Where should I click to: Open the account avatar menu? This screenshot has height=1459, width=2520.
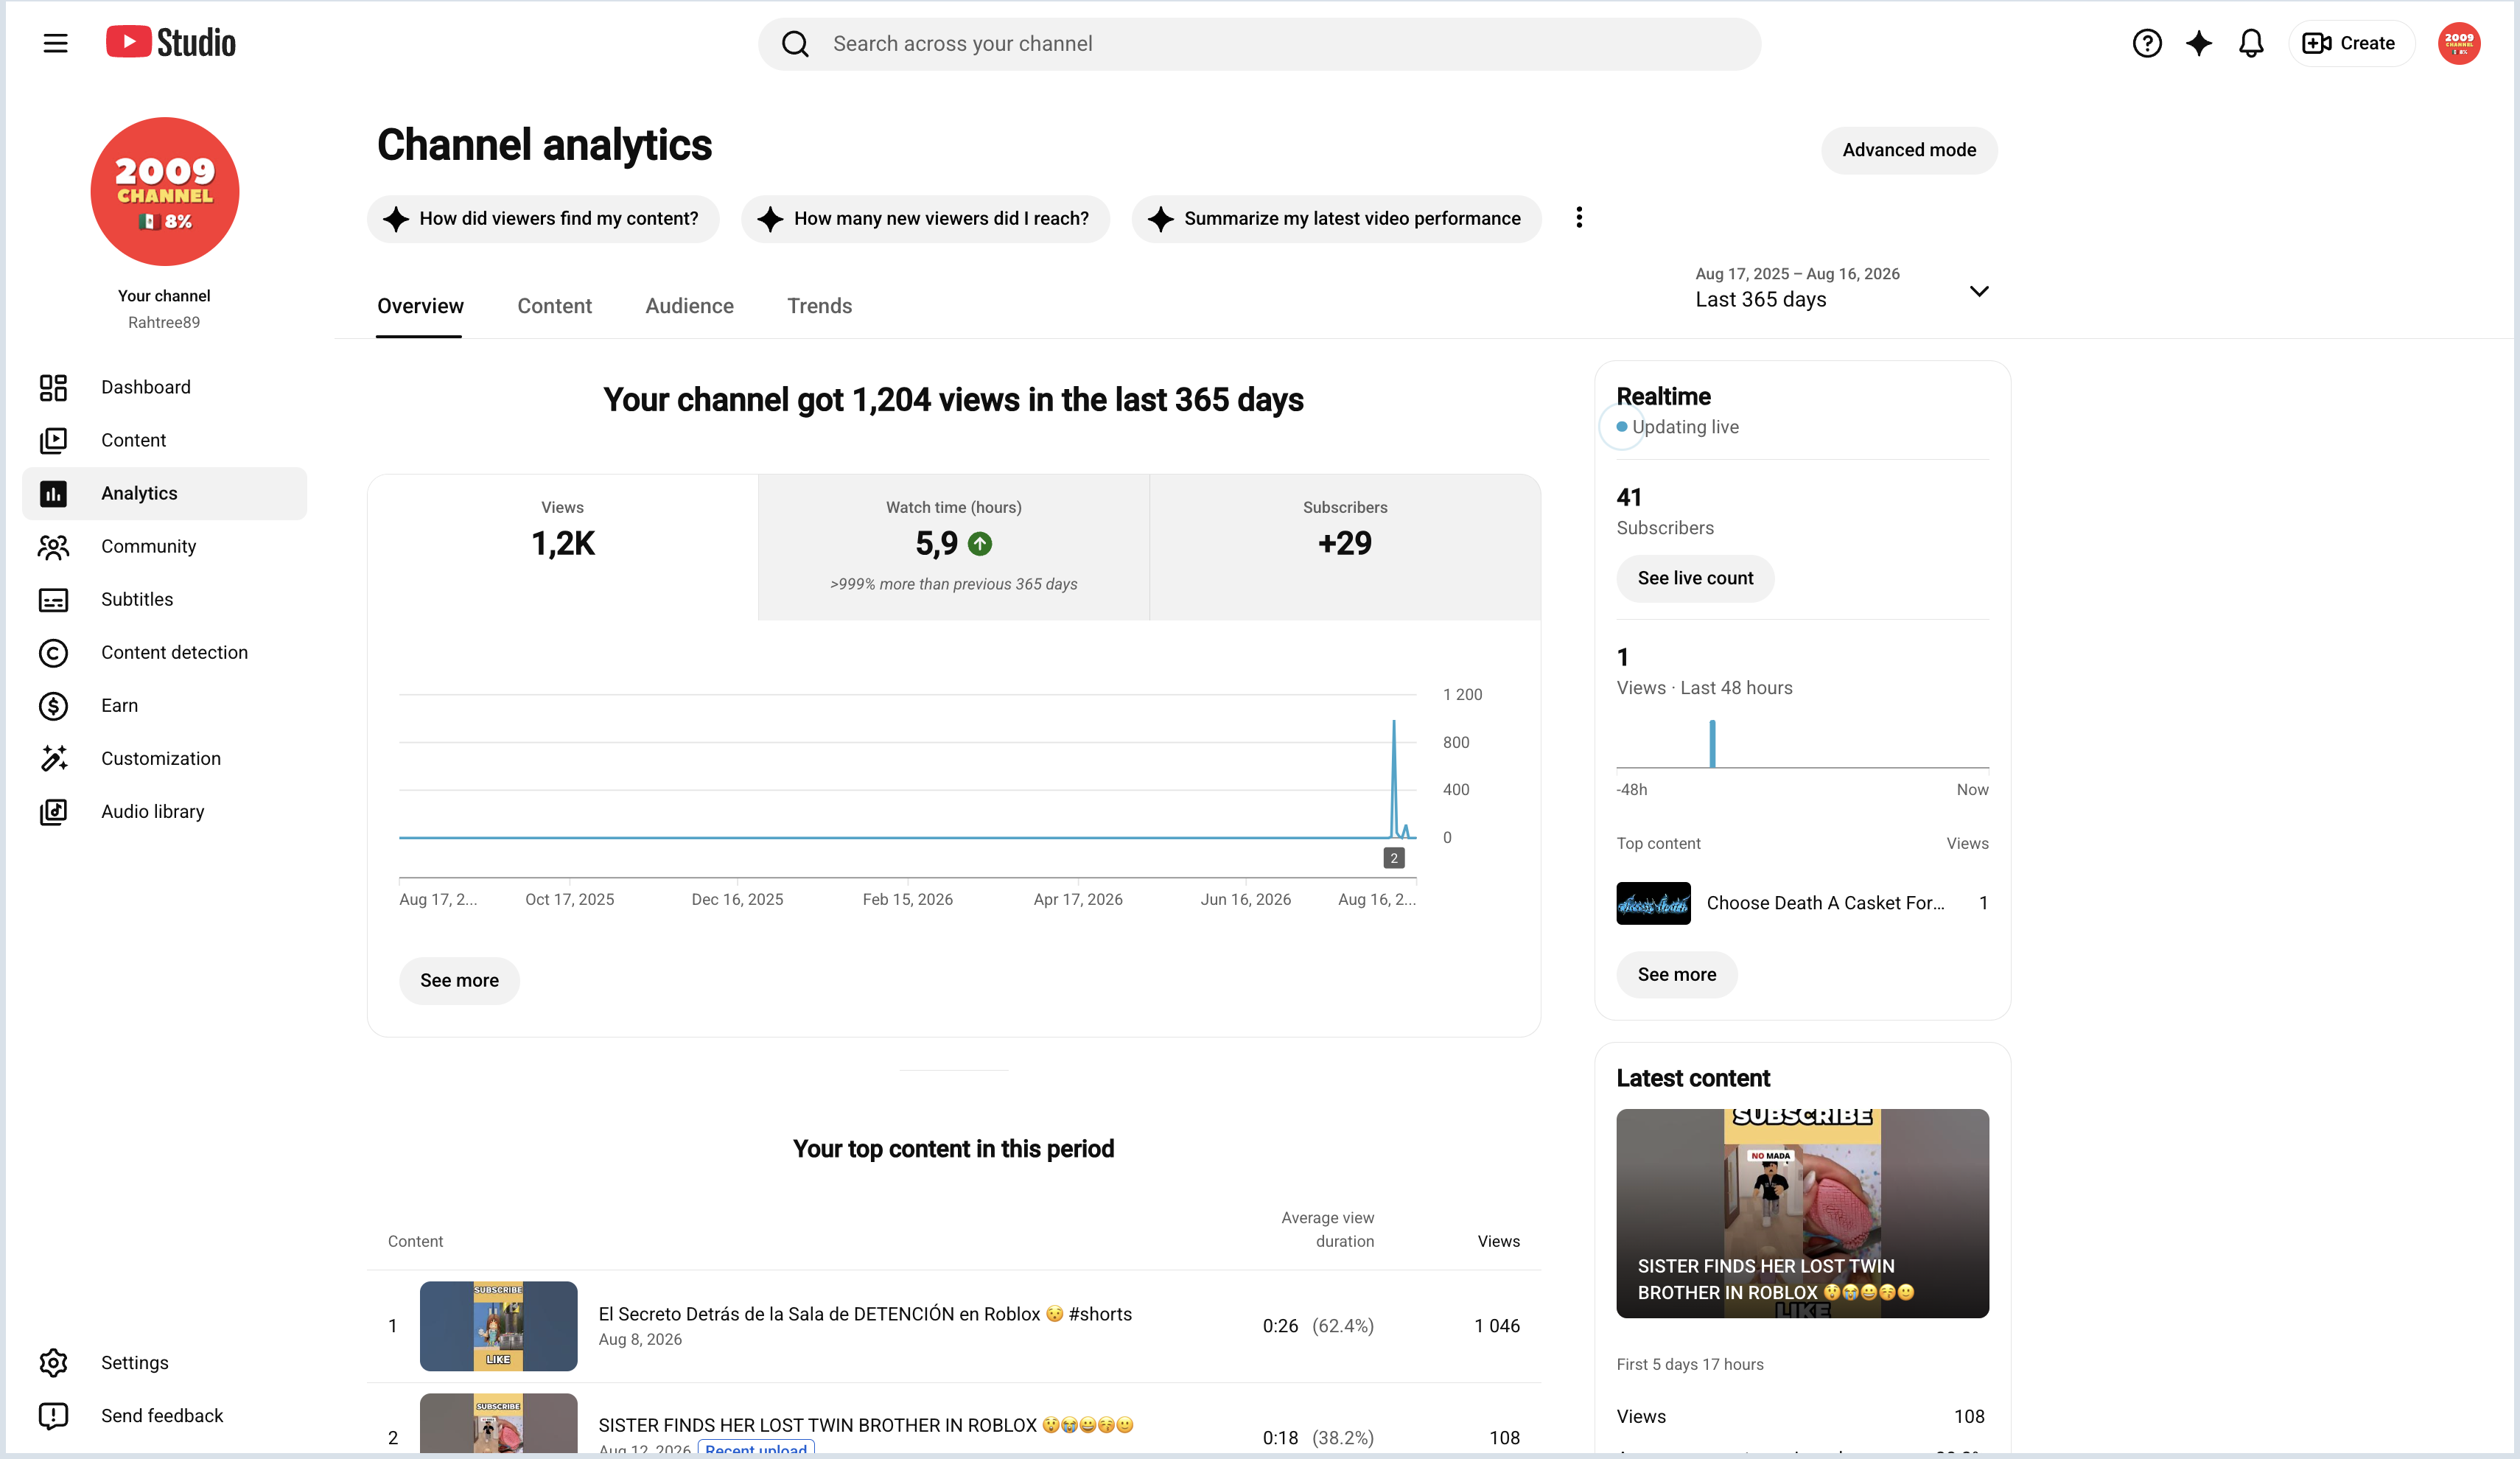tap(2458, 43)
